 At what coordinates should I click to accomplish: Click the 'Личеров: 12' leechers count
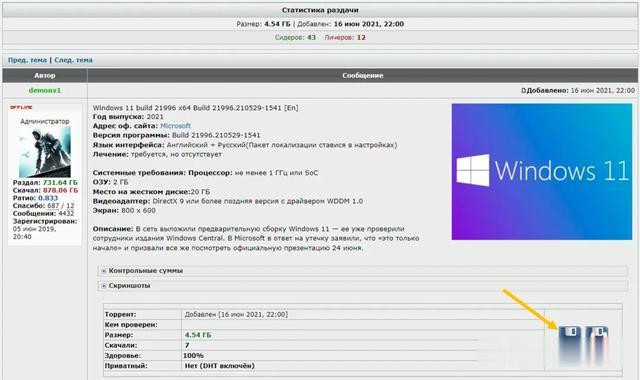click(345, 37)
